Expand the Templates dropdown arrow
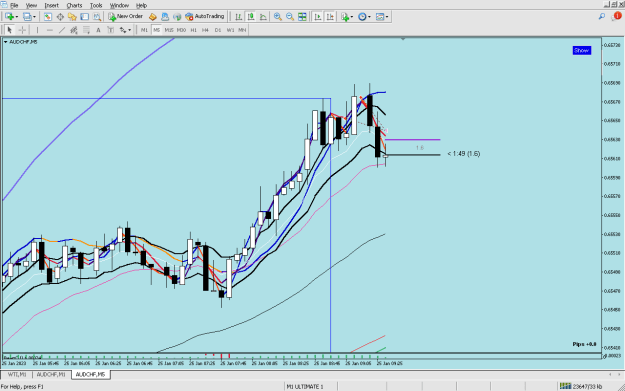Screen dimensions: 625x391 (387, 17)
